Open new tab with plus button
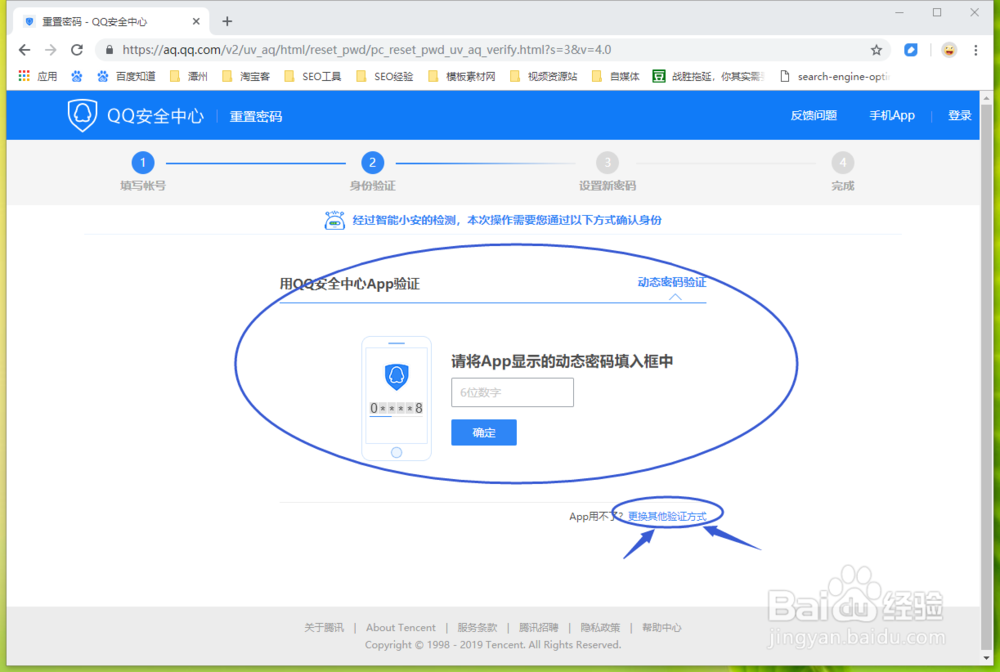Viewport: 1000px width, 672px height. click(227, 21)
